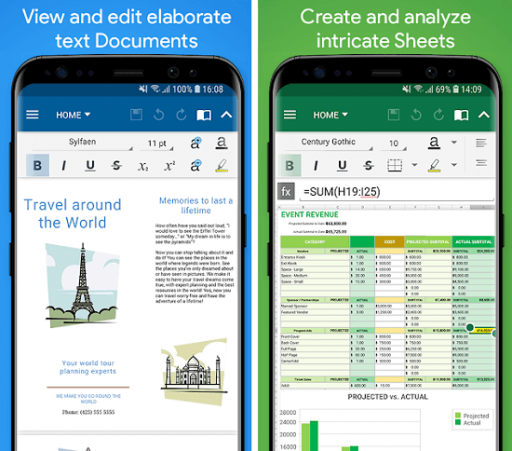Text effects icon in Documents second row
This screenshot has height=451, width=512.
click(196, 165)
